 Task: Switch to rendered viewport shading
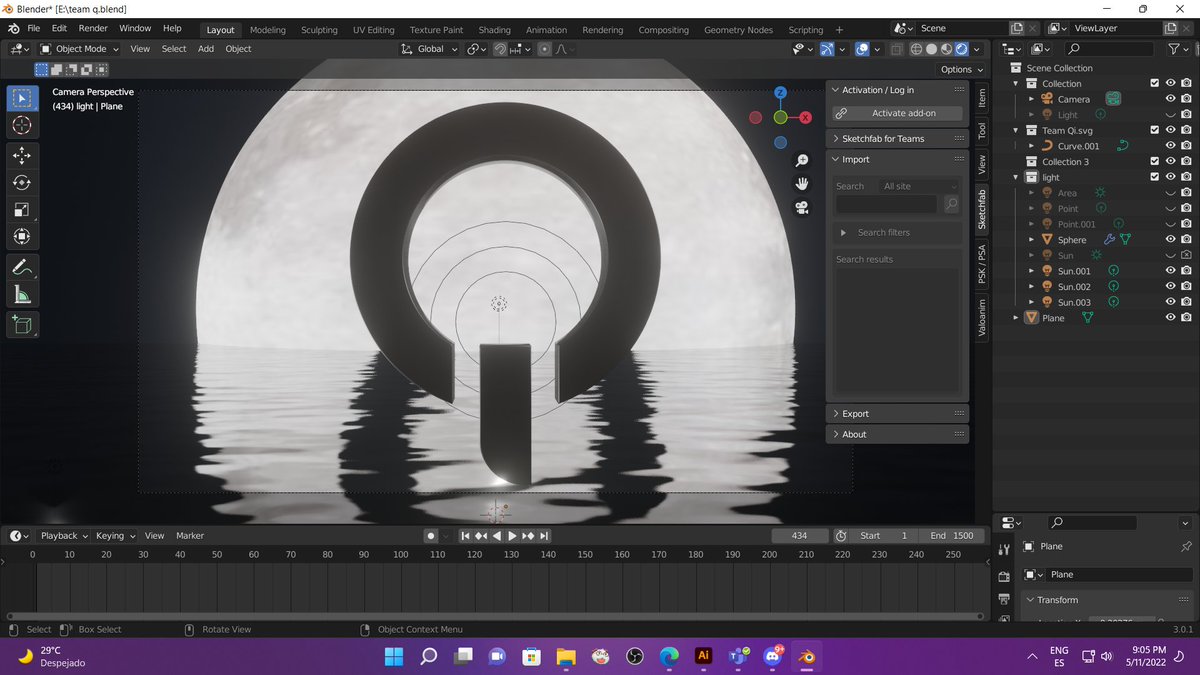pyautogui.click(x=962, y=48)
